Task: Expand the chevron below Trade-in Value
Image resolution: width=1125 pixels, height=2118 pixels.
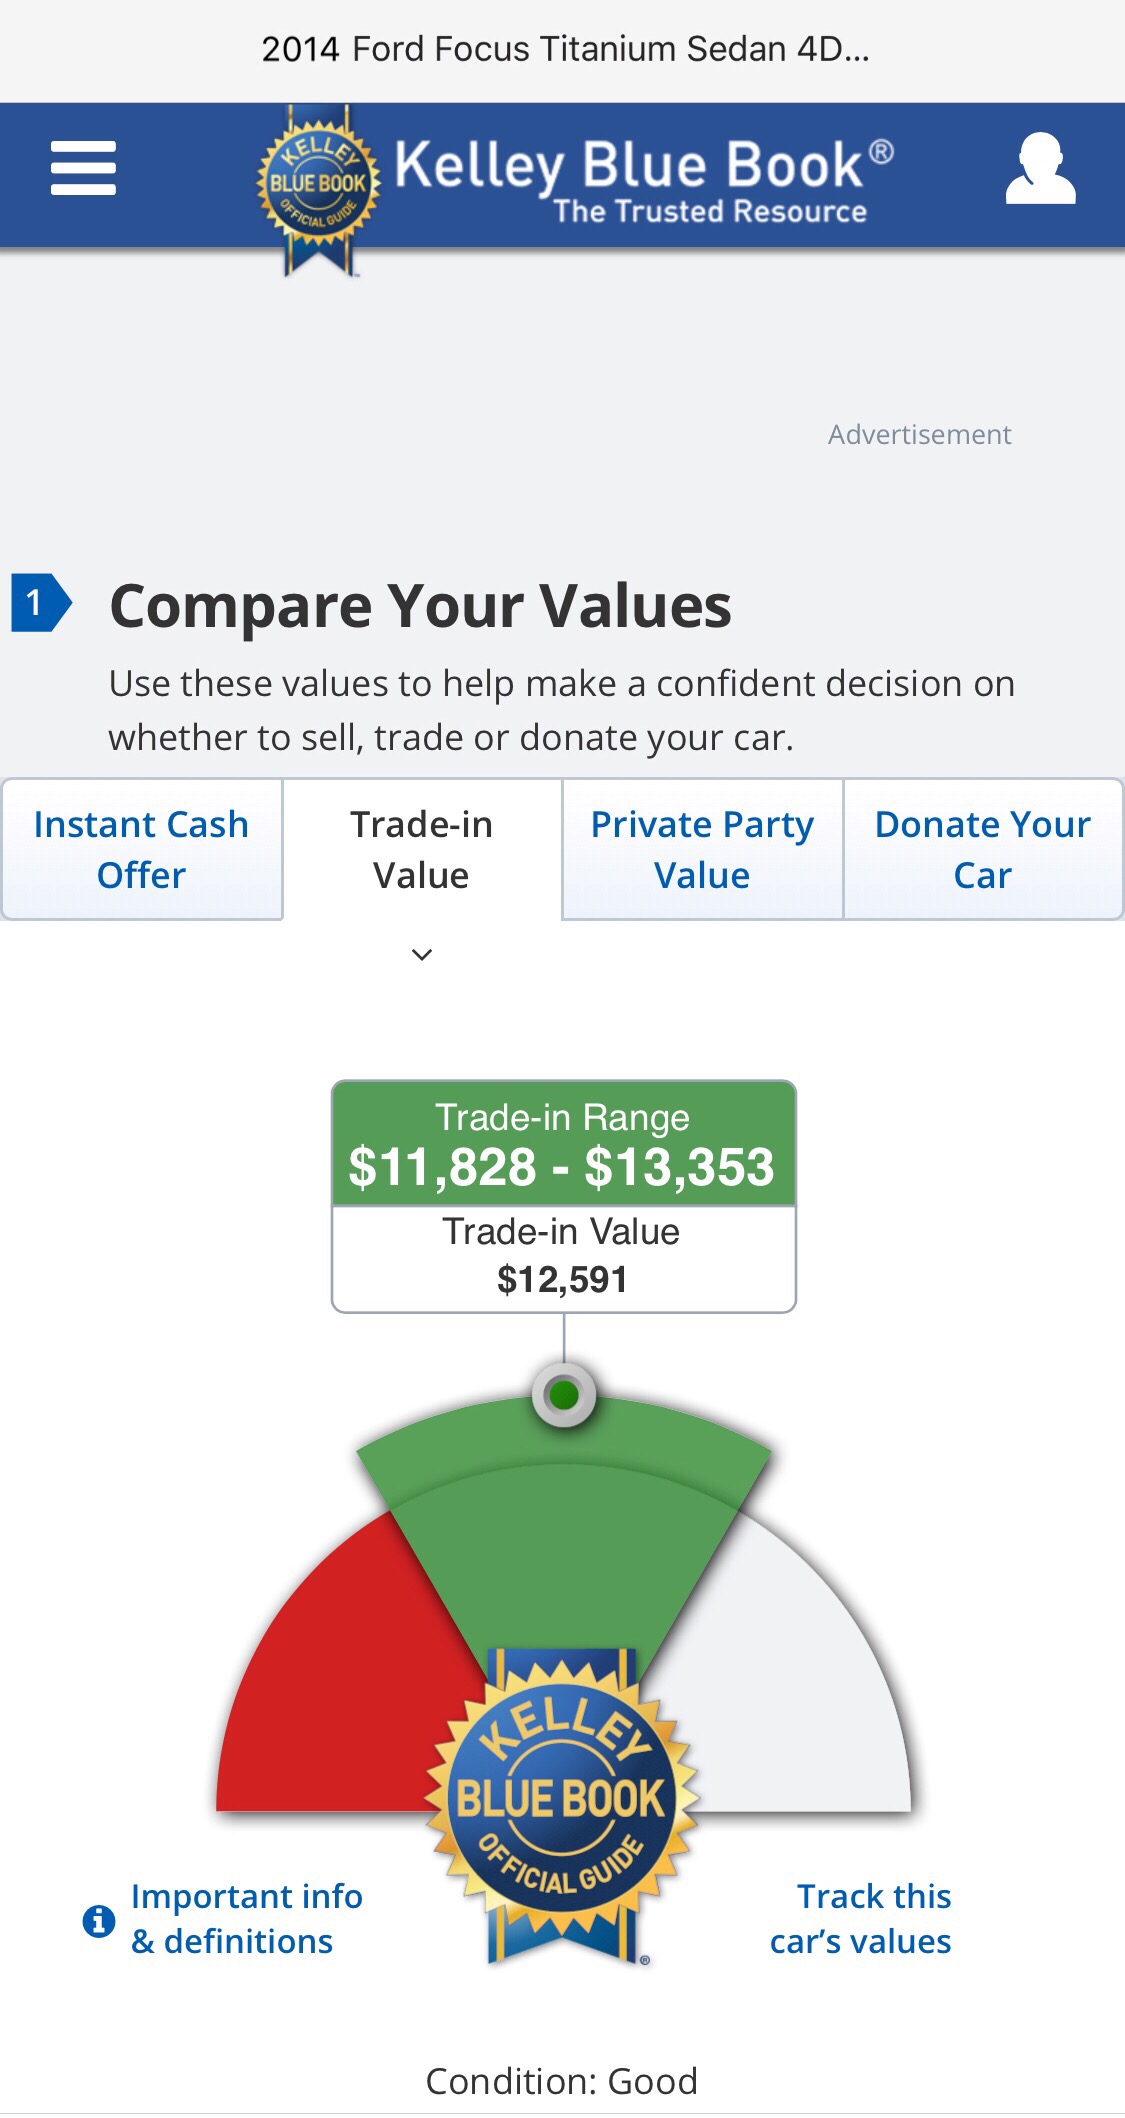Action: click(422, 955)
